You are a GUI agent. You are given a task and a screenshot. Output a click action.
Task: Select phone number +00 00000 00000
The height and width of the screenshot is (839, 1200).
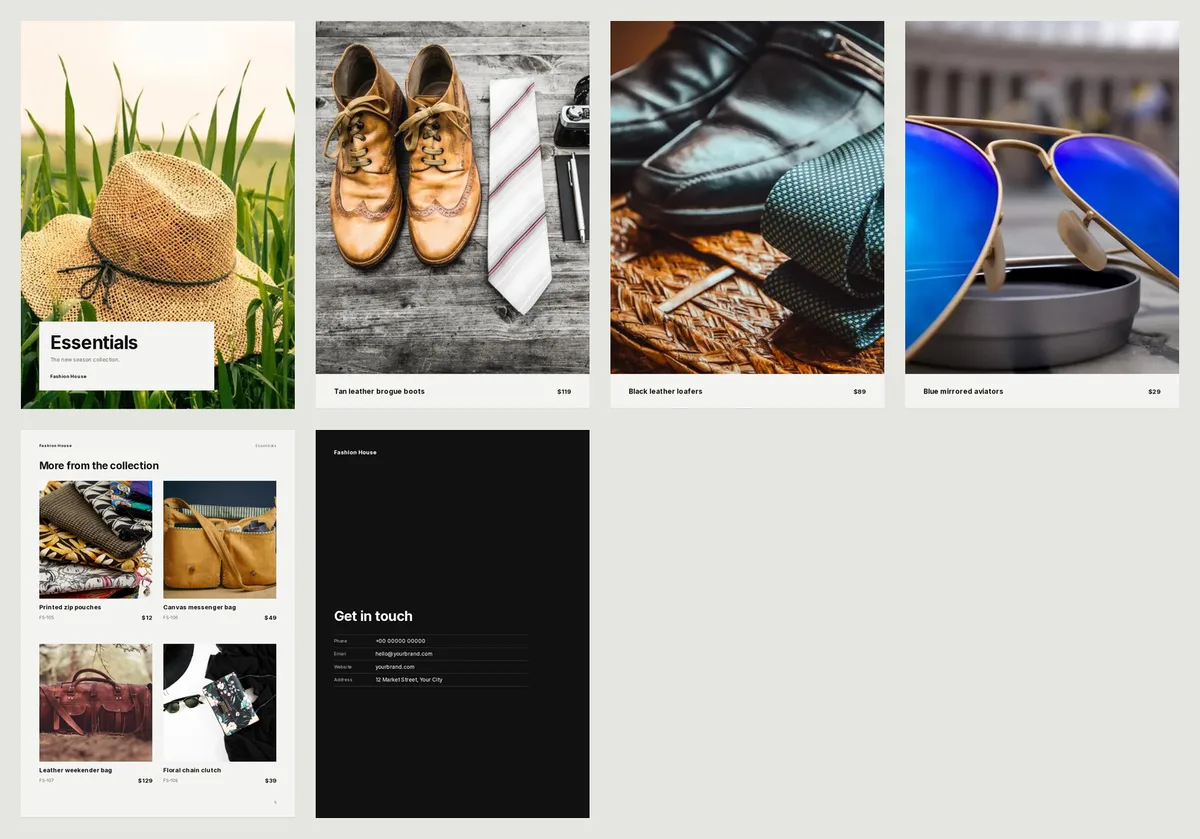pos(400,641)
